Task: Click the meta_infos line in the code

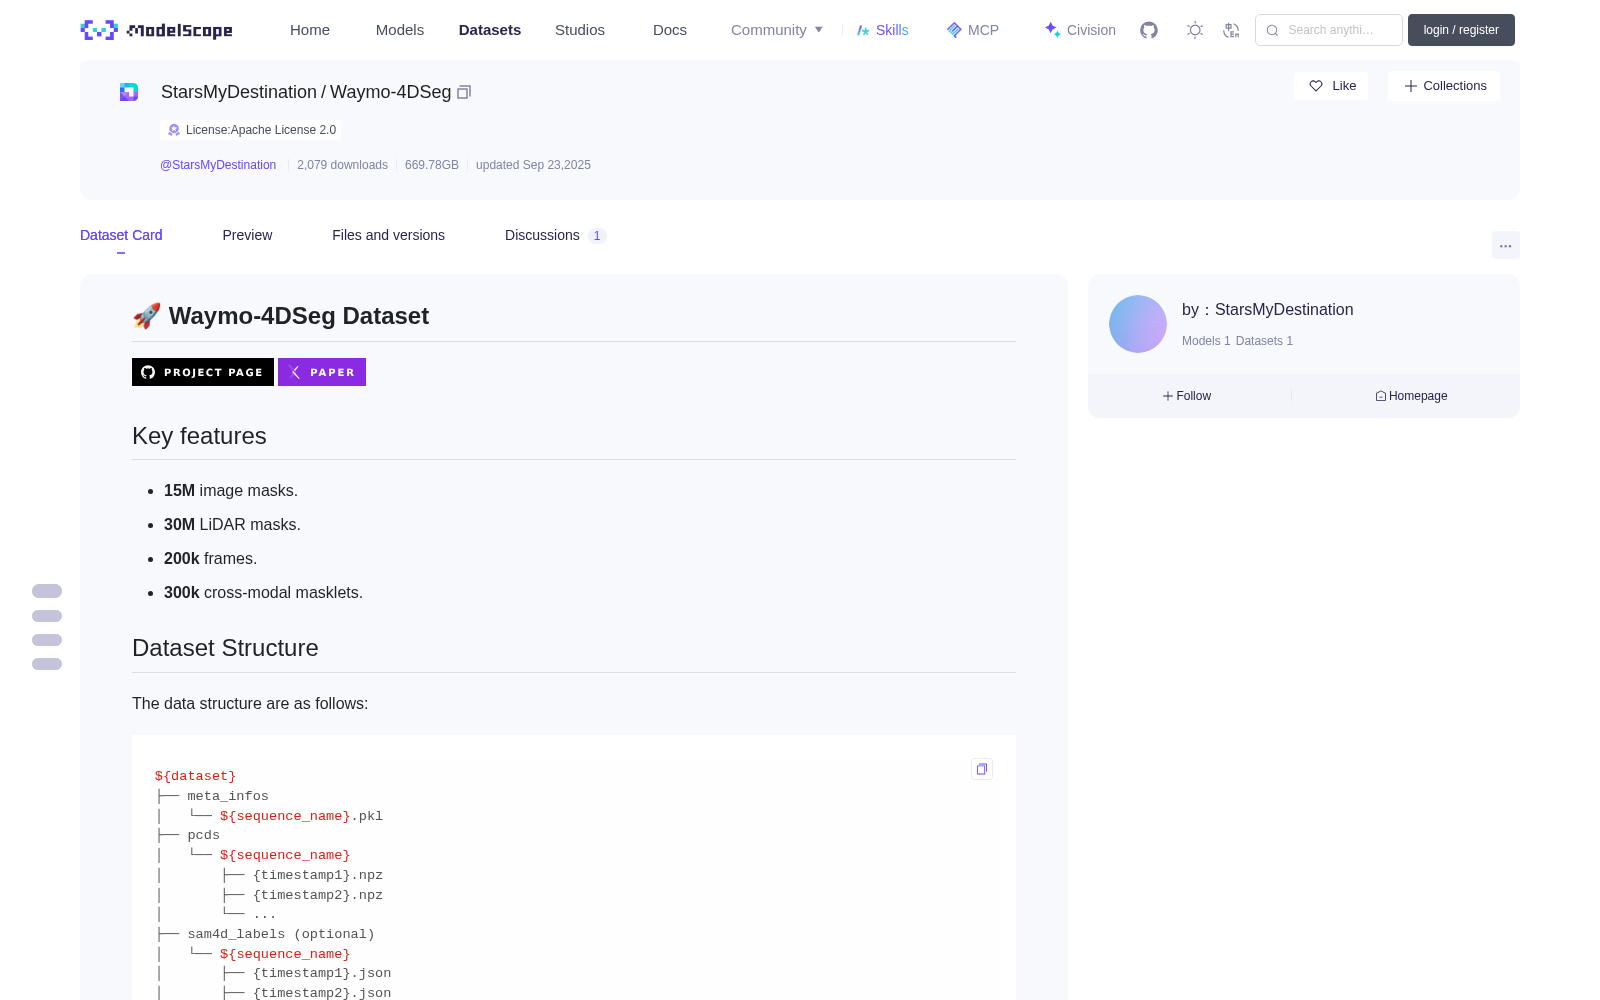Action: (228, 796)
